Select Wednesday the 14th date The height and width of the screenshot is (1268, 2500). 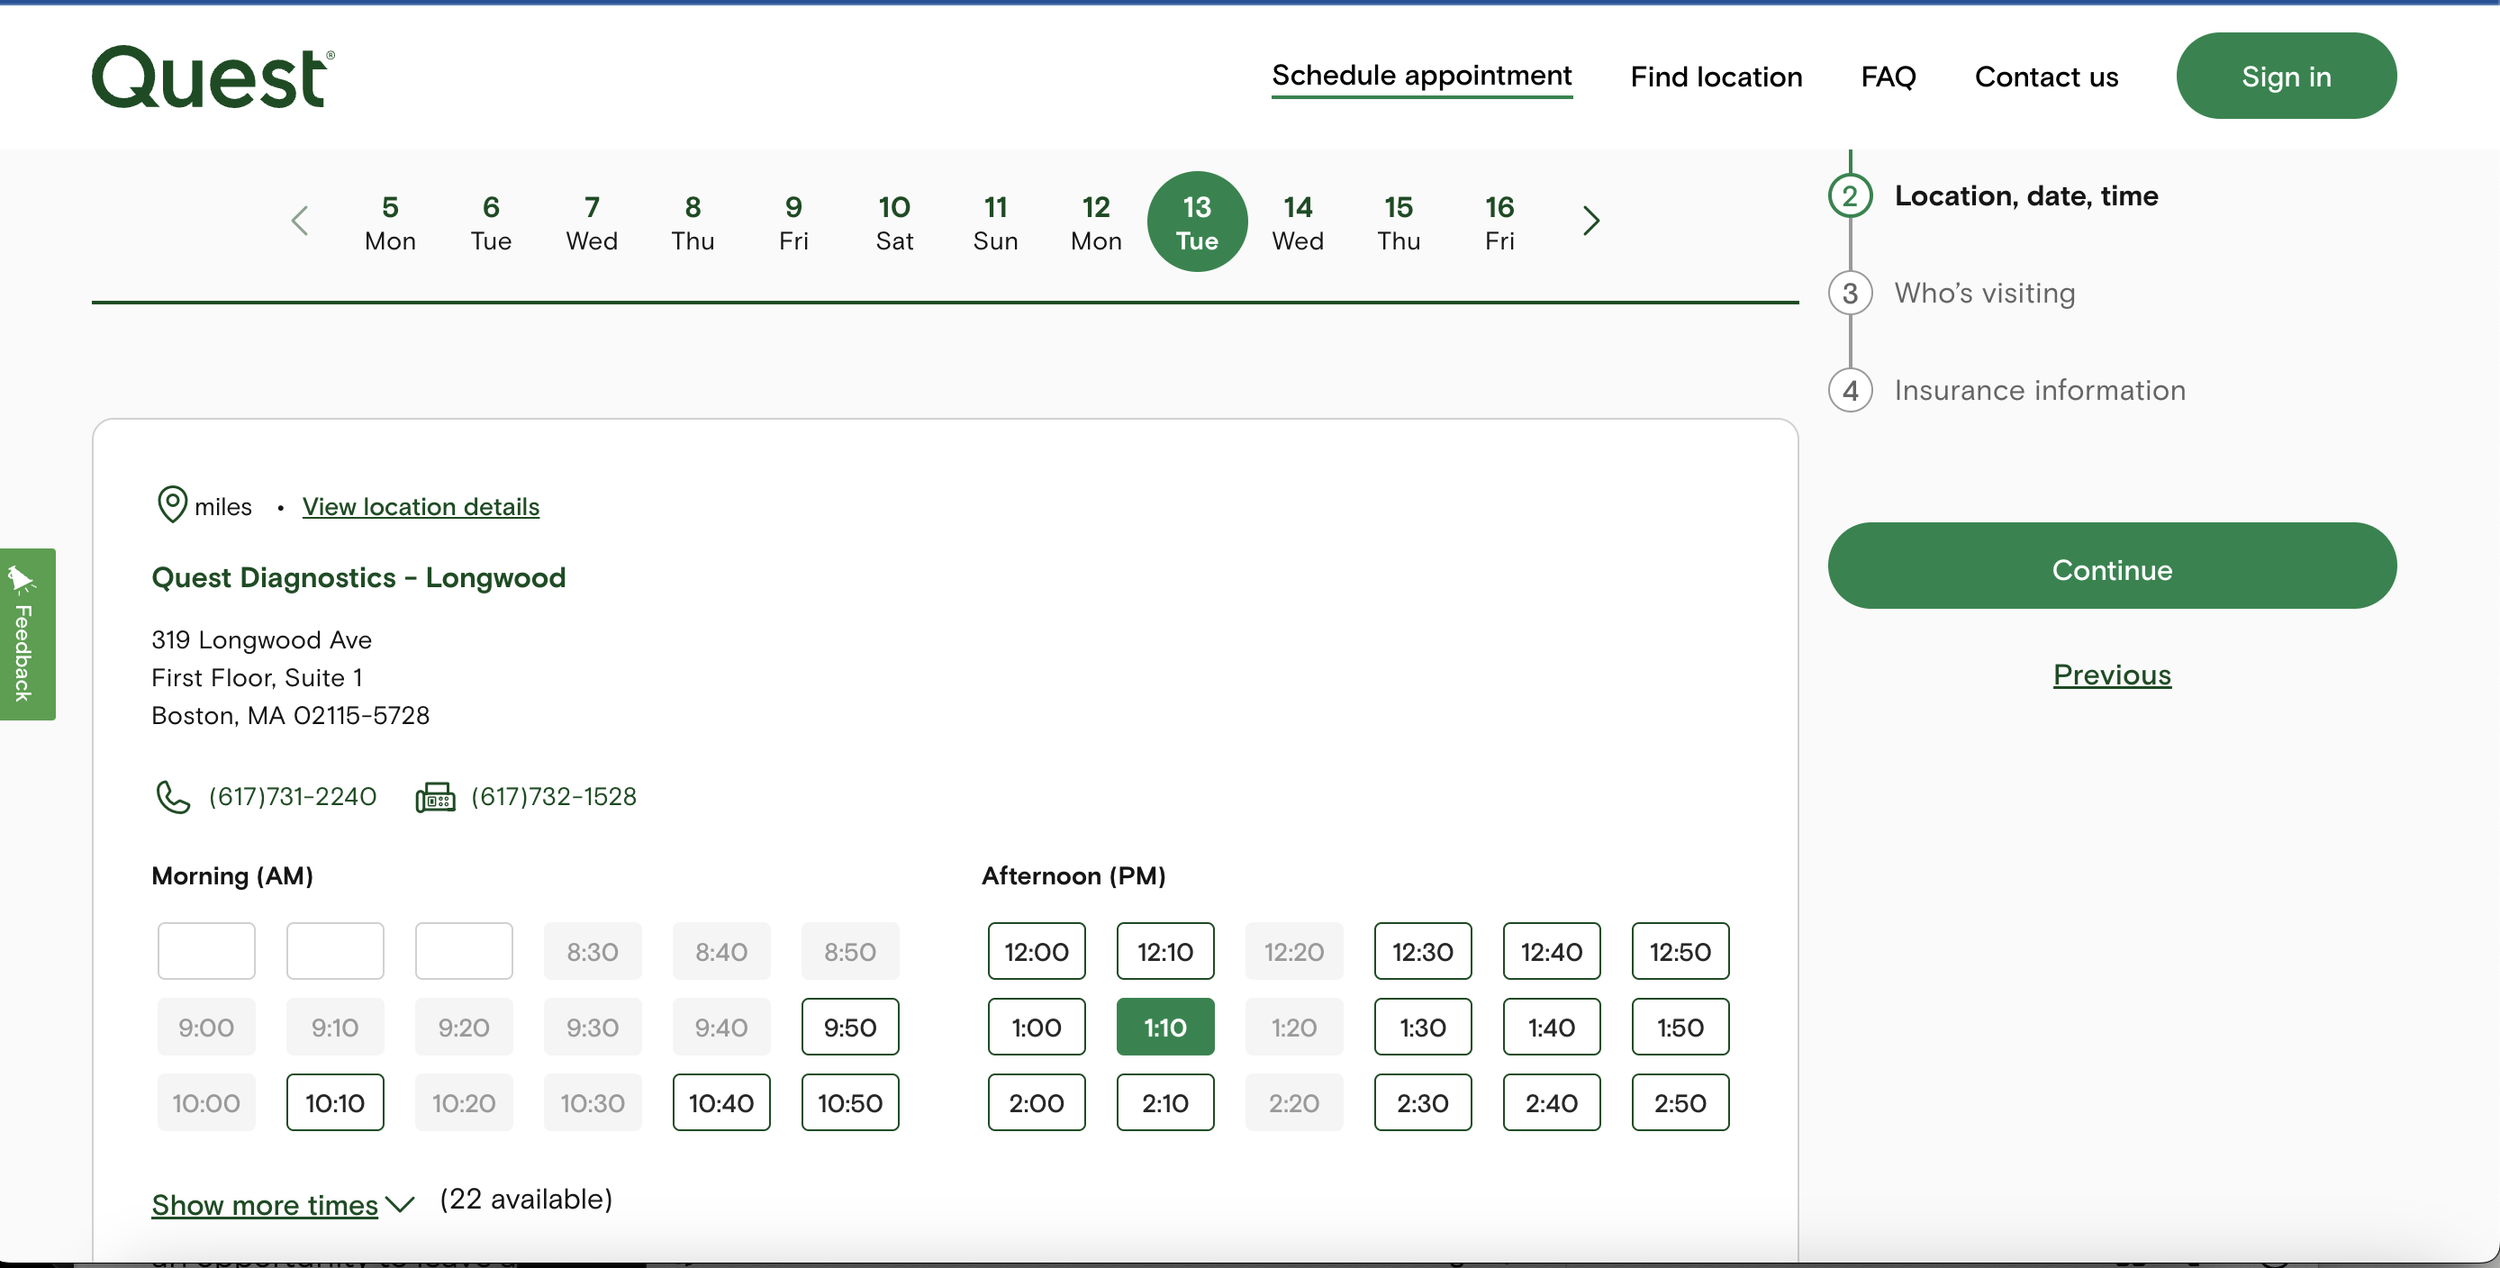point(1297,222)
